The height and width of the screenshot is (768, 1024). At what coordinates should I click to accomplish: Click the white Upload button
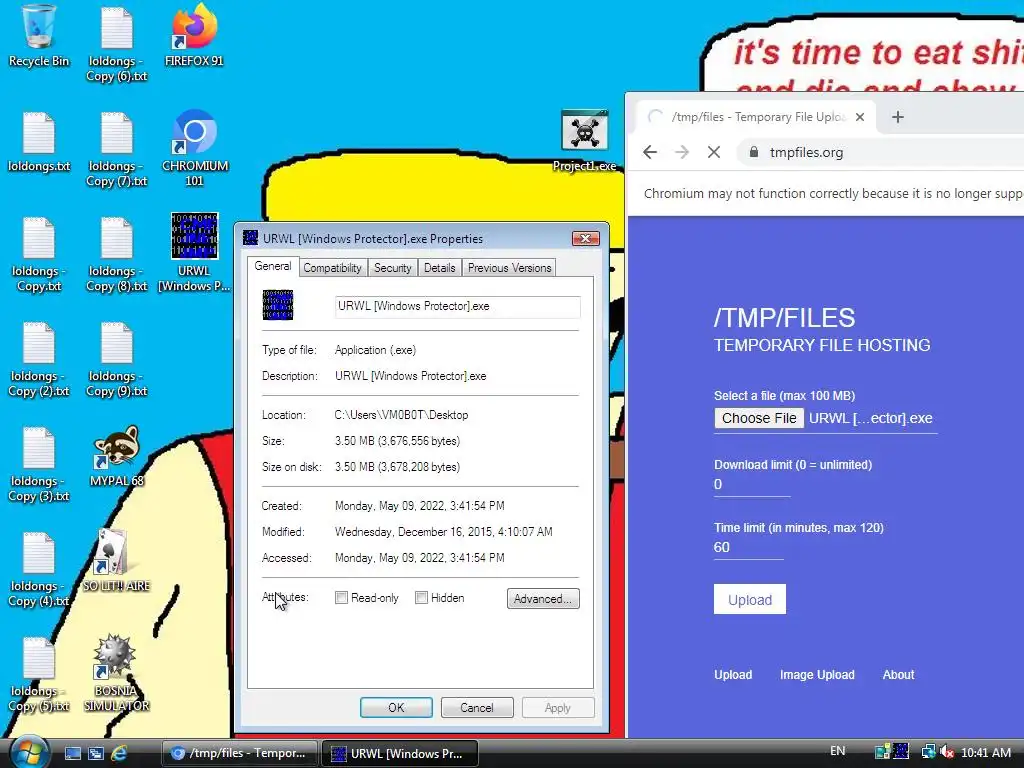(750, 600)
